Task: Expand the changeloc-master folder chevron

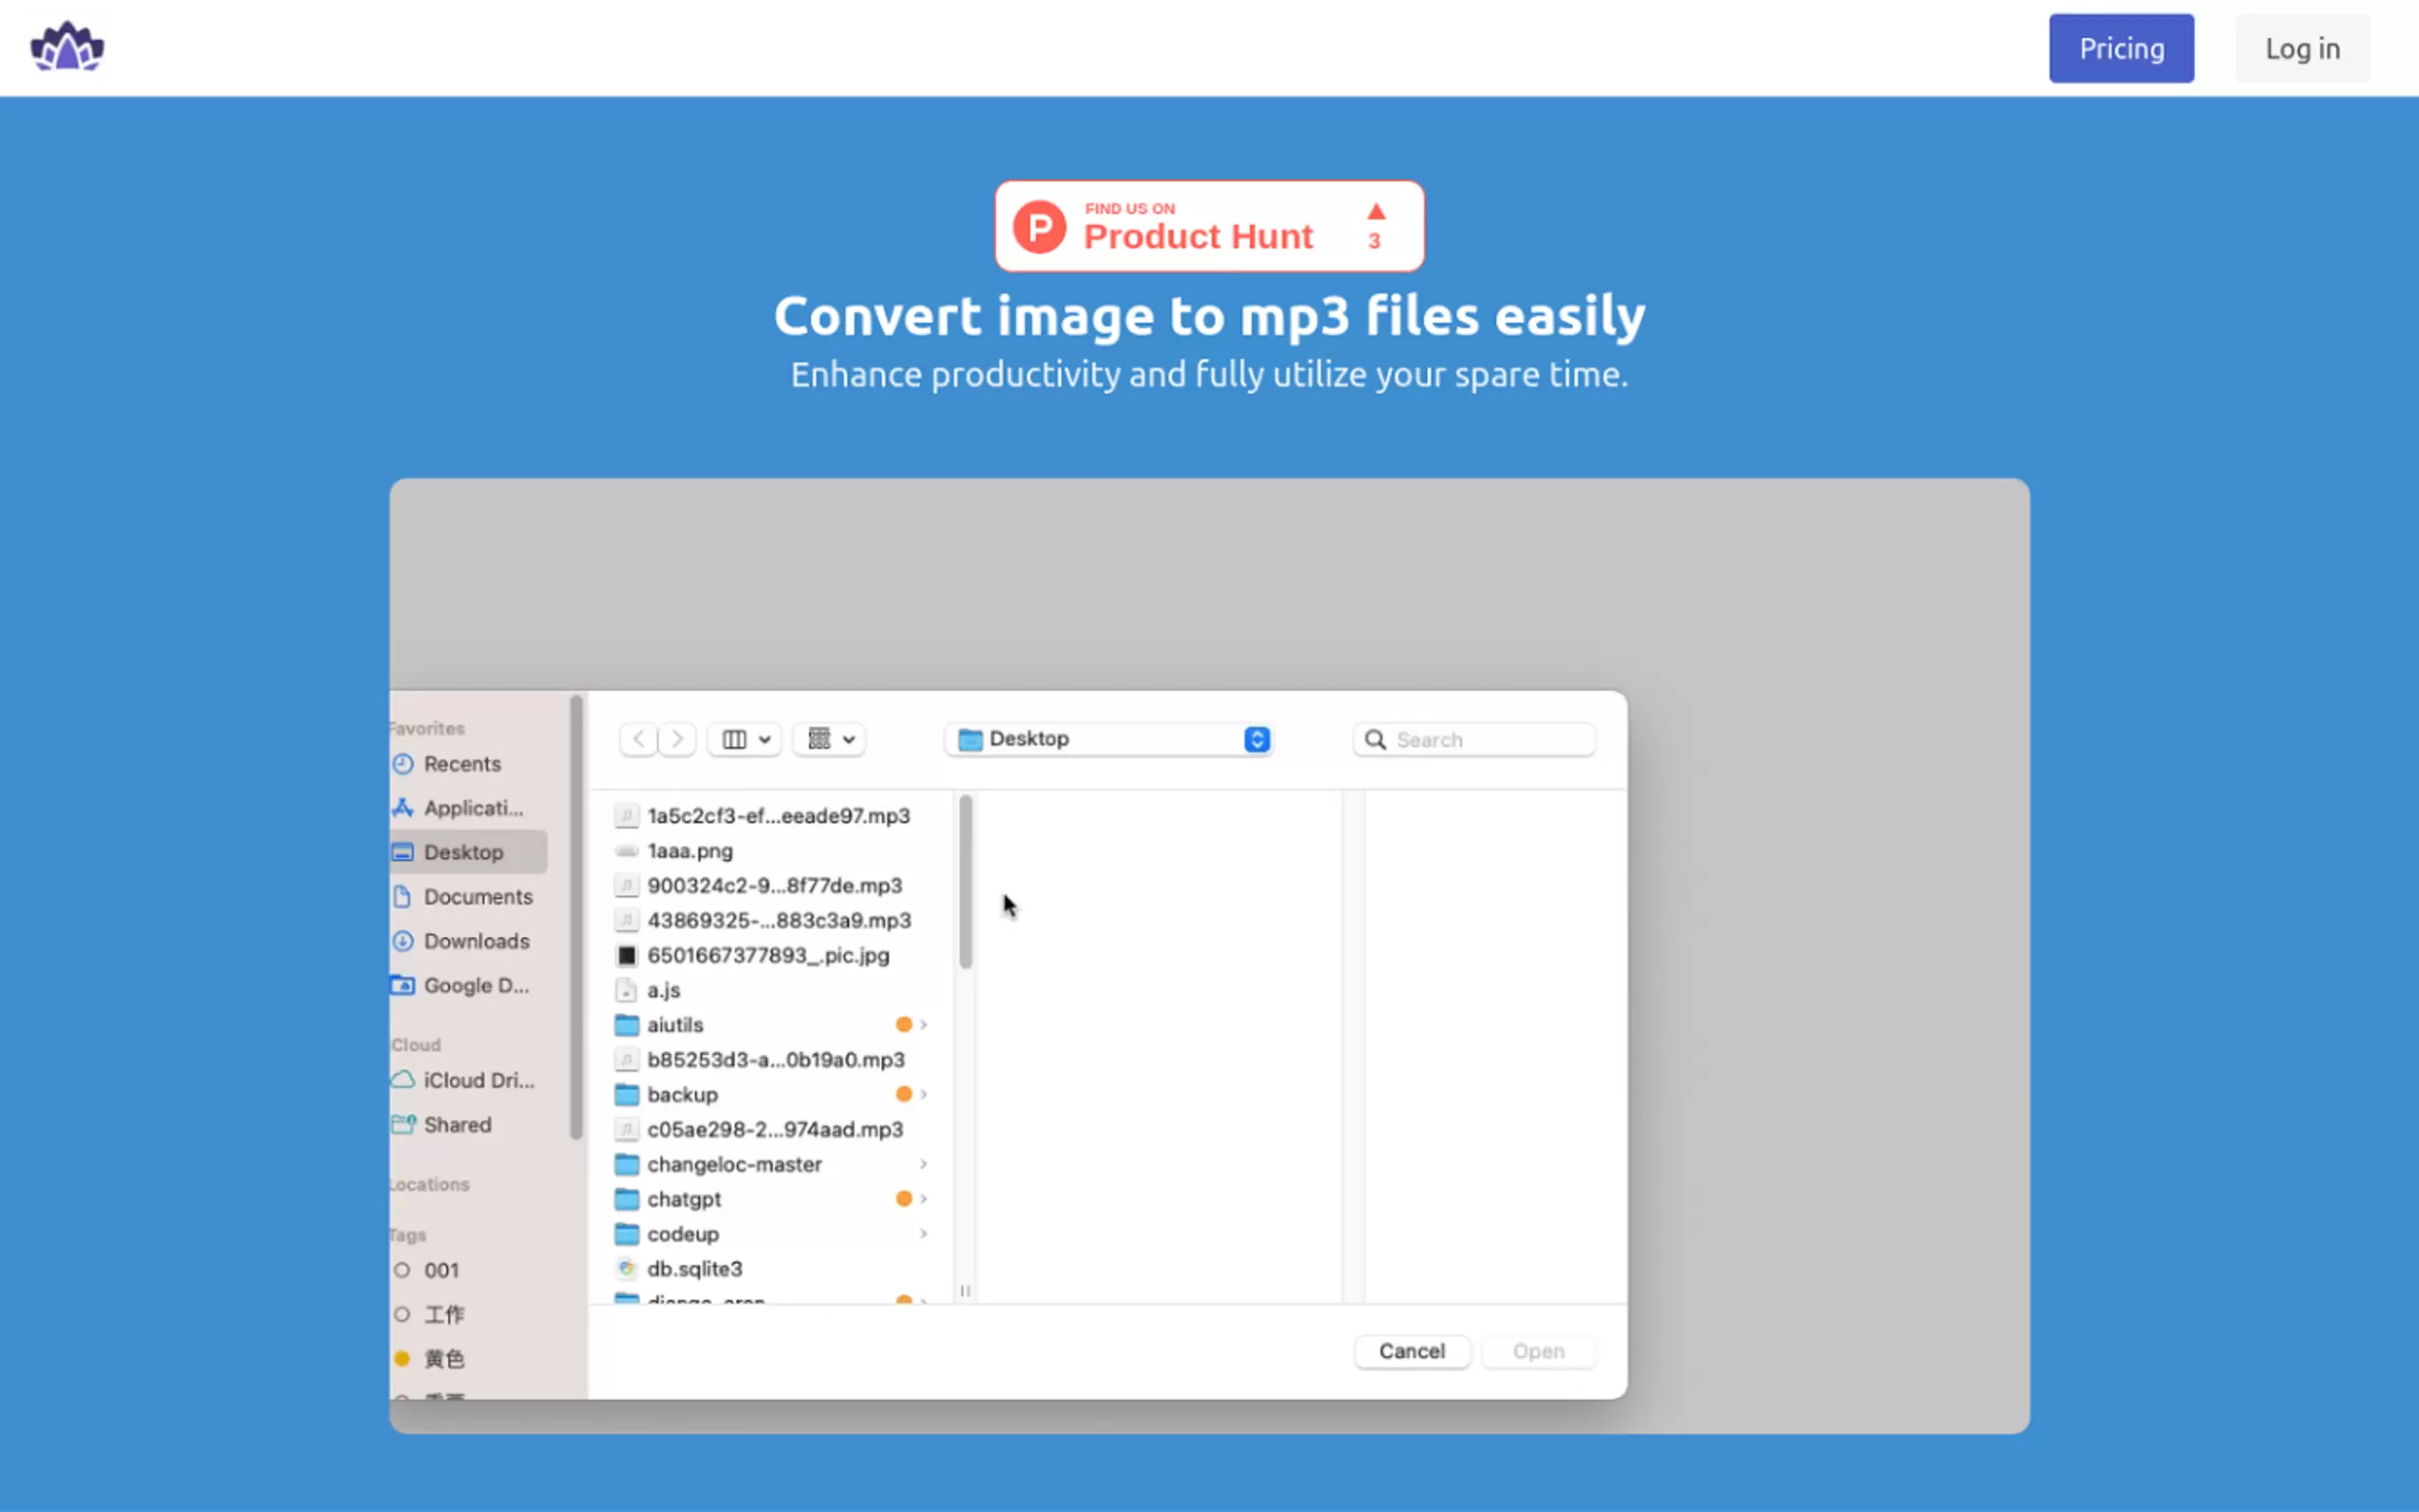Action: tap(923, 1164)
